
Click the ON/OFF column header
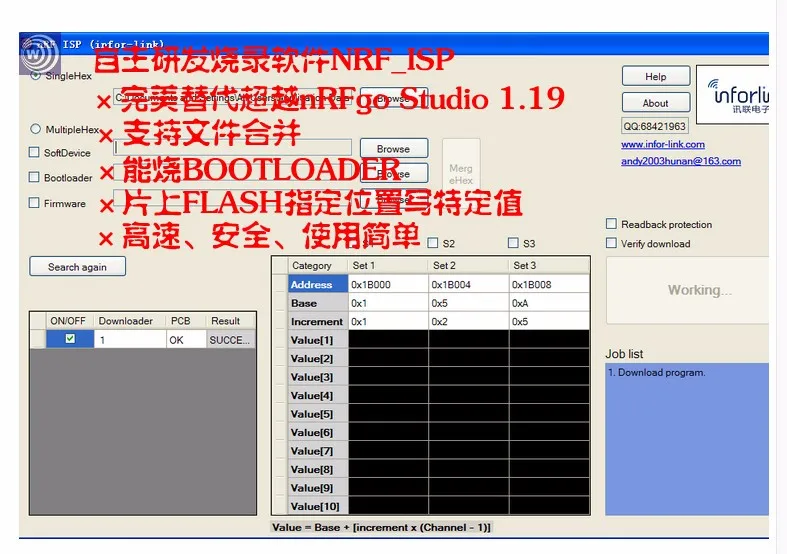tap(70, 321)
